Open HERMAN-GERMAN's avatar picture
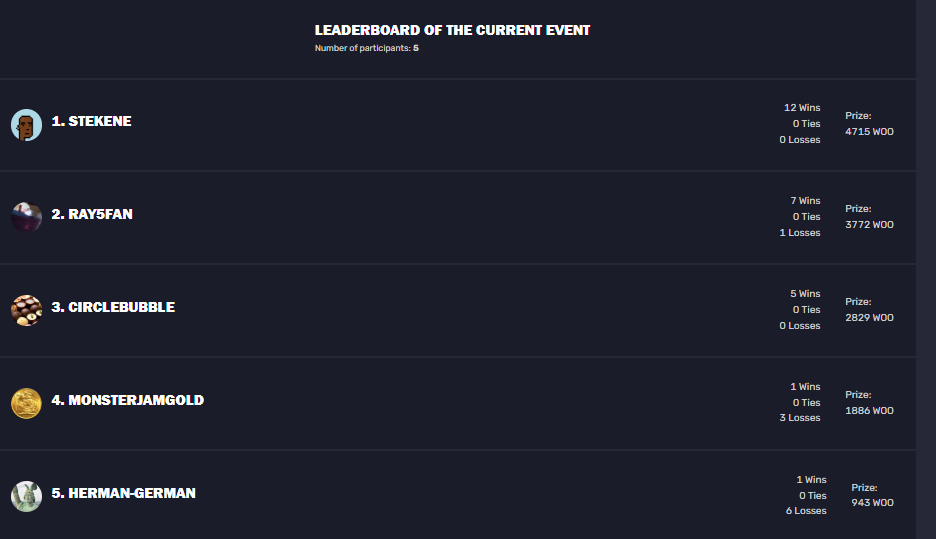 coord(26,497)
